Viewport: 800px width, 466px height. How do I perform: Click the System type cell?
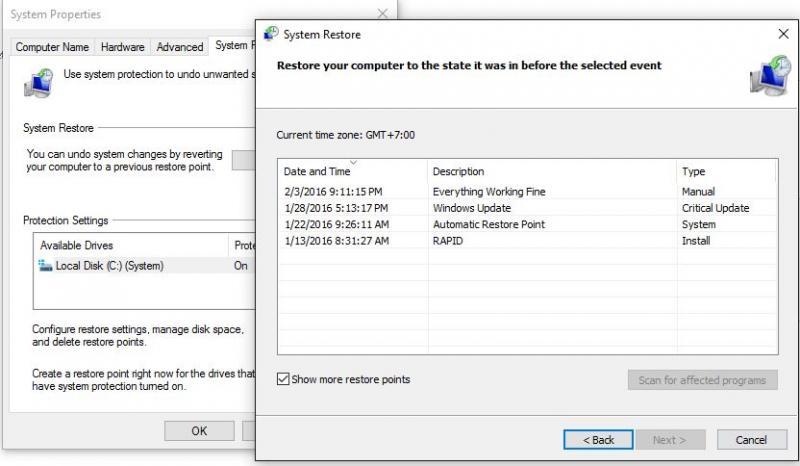pyautogui.click(x=698, y=224)
